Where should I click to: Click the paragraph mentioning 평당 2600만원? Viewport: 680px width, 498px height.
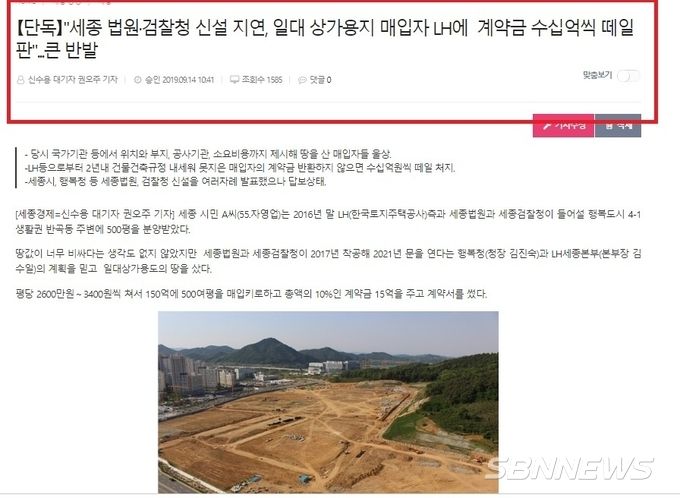252,294
